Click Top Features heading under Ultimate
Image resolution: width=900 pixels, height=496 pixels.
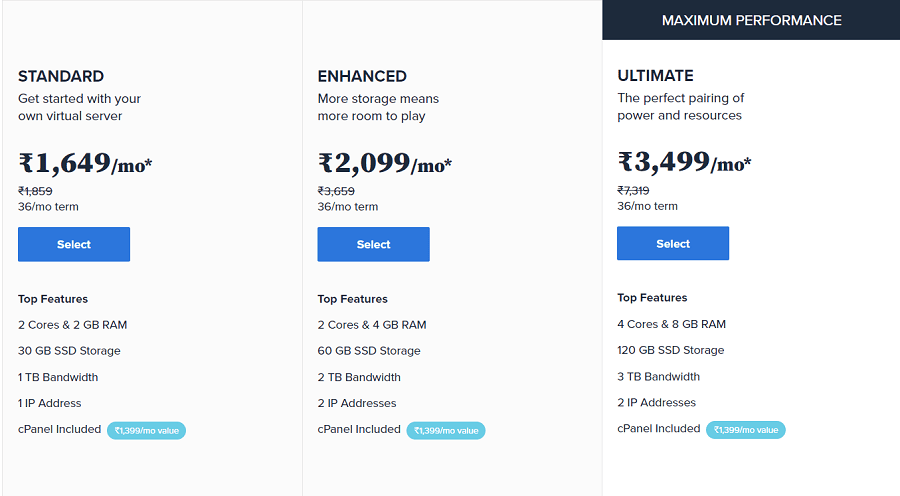652,298
